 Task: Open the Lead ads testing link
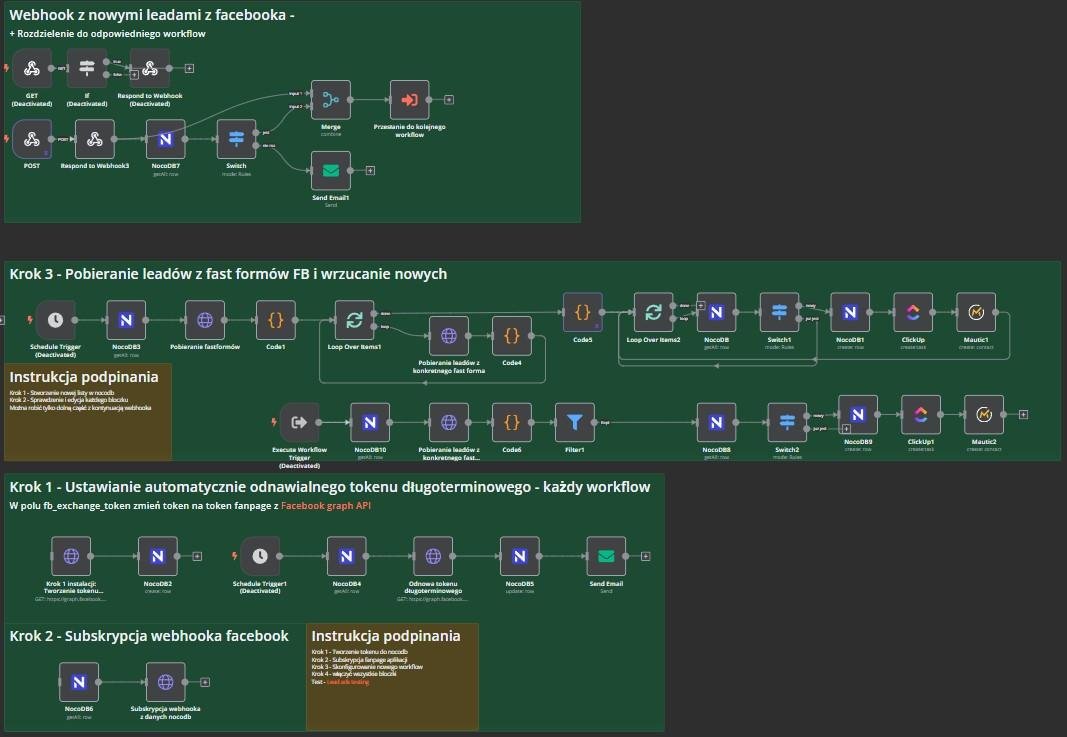click(348, 681)
